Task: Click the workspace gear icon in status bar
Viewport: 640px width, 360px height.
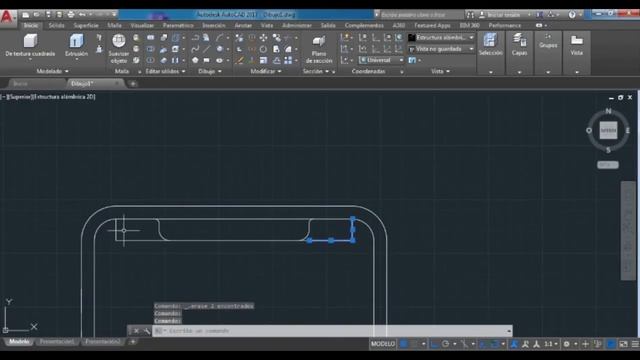Action: click(x=567, y=344)
